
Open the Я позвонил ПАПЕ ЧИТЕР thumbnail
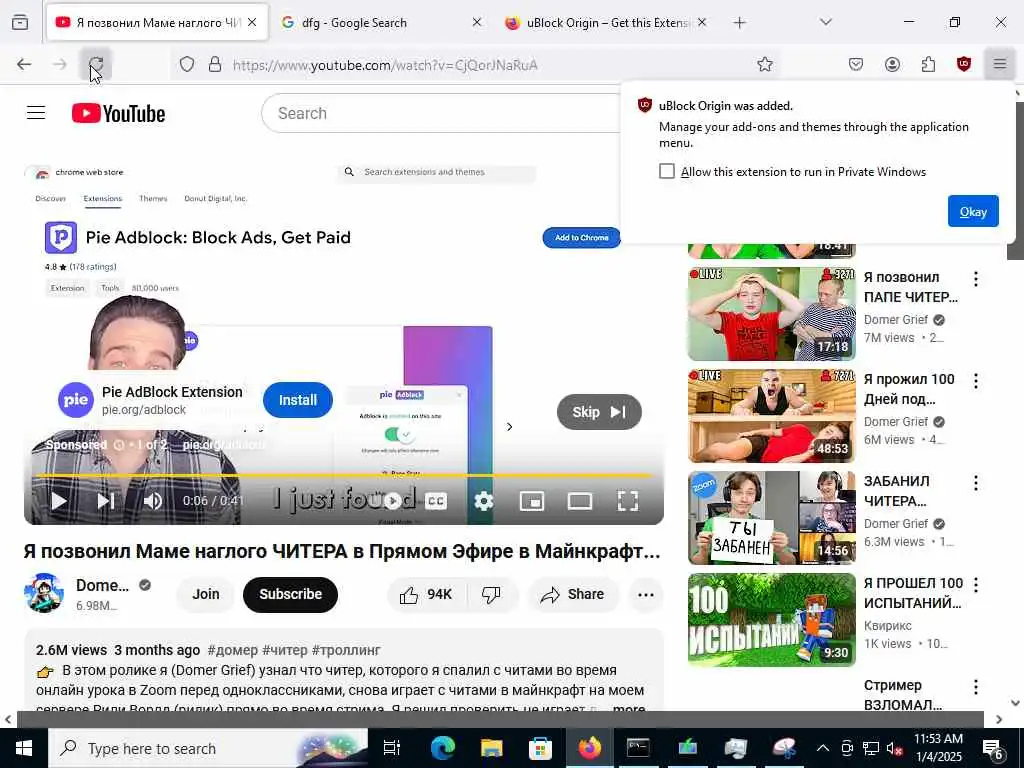(771, 313)
